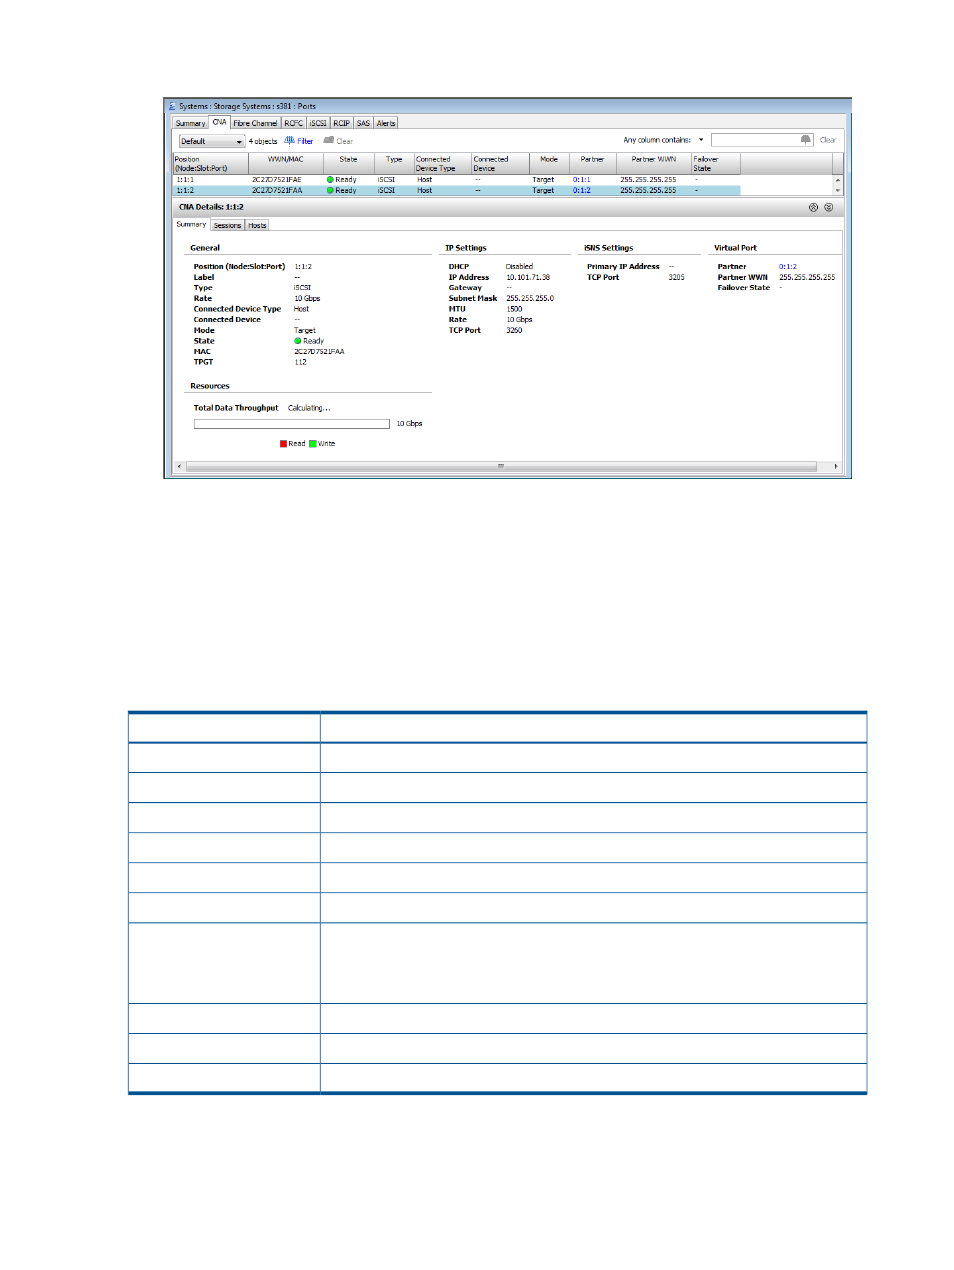Click iSNS TCP Port value 3205

pos(677,278)
